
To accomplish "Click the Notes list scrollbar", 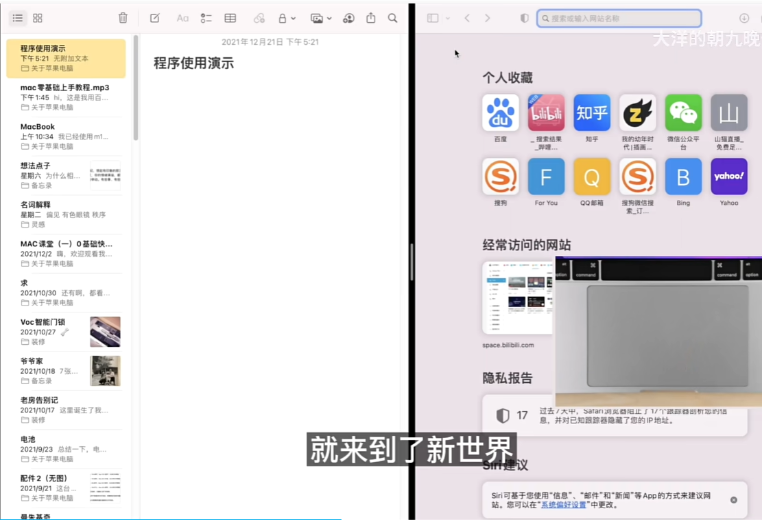I will (136, 87).
